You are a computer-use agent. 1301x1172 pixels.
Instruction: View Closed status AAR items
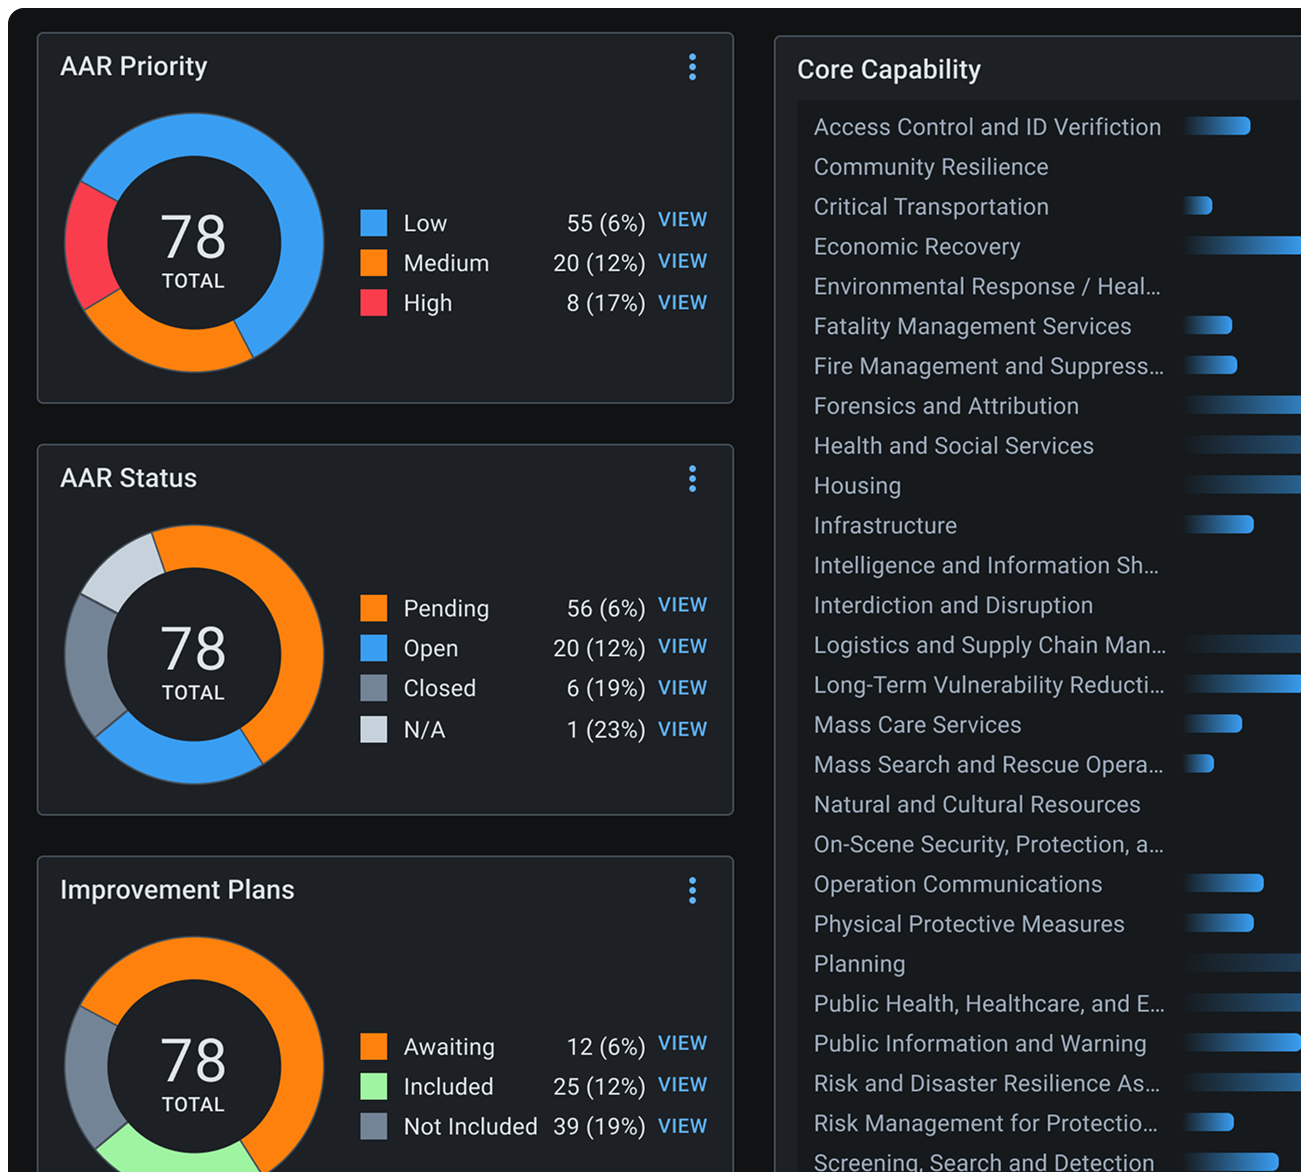(682, 688)
